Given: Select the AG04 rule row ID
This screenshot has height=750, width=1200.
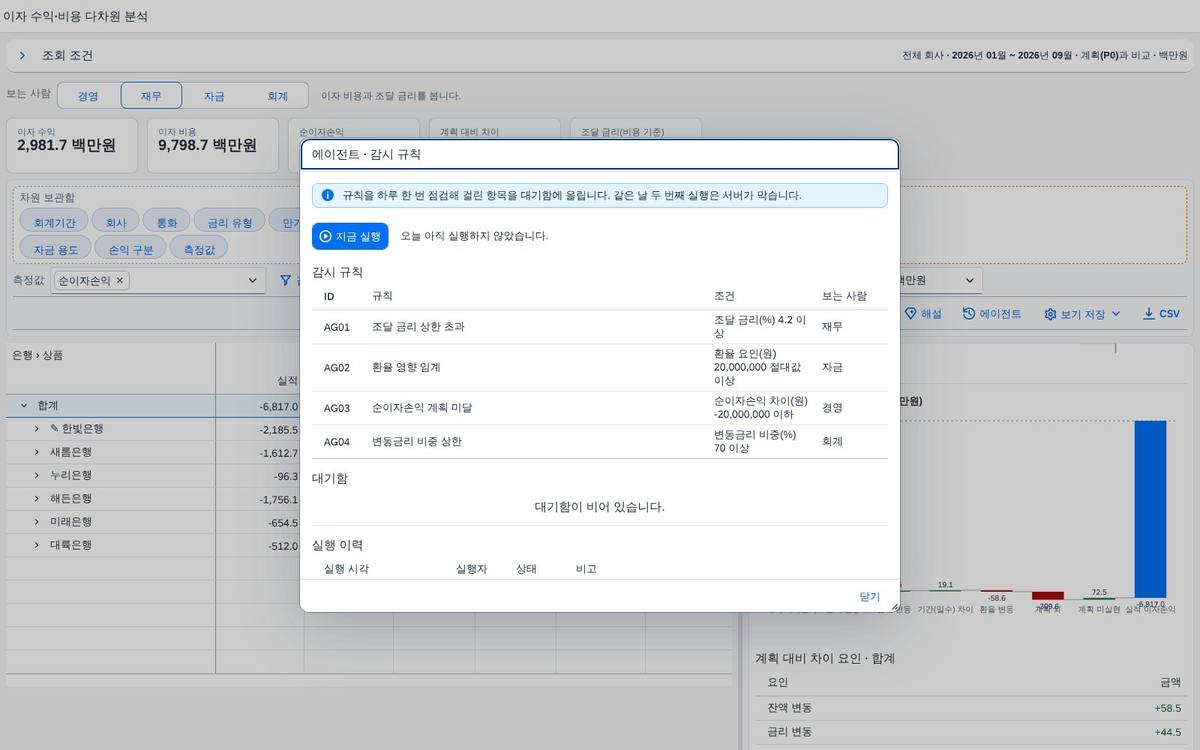Looking at the screenshot, I should coord(337,441).
